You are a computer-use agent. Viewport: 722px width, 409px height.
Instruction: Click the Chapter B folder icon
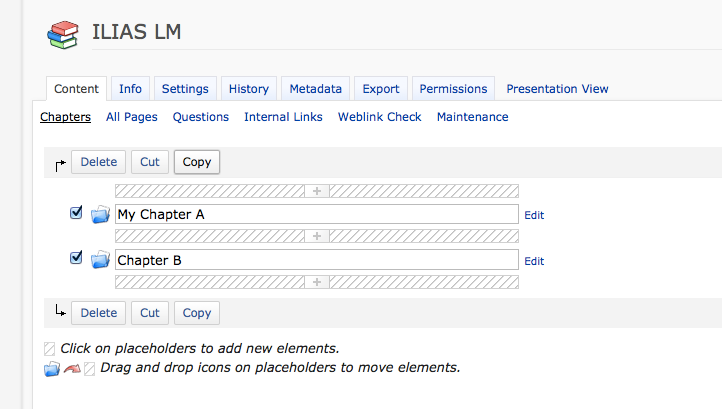(100, 260)
